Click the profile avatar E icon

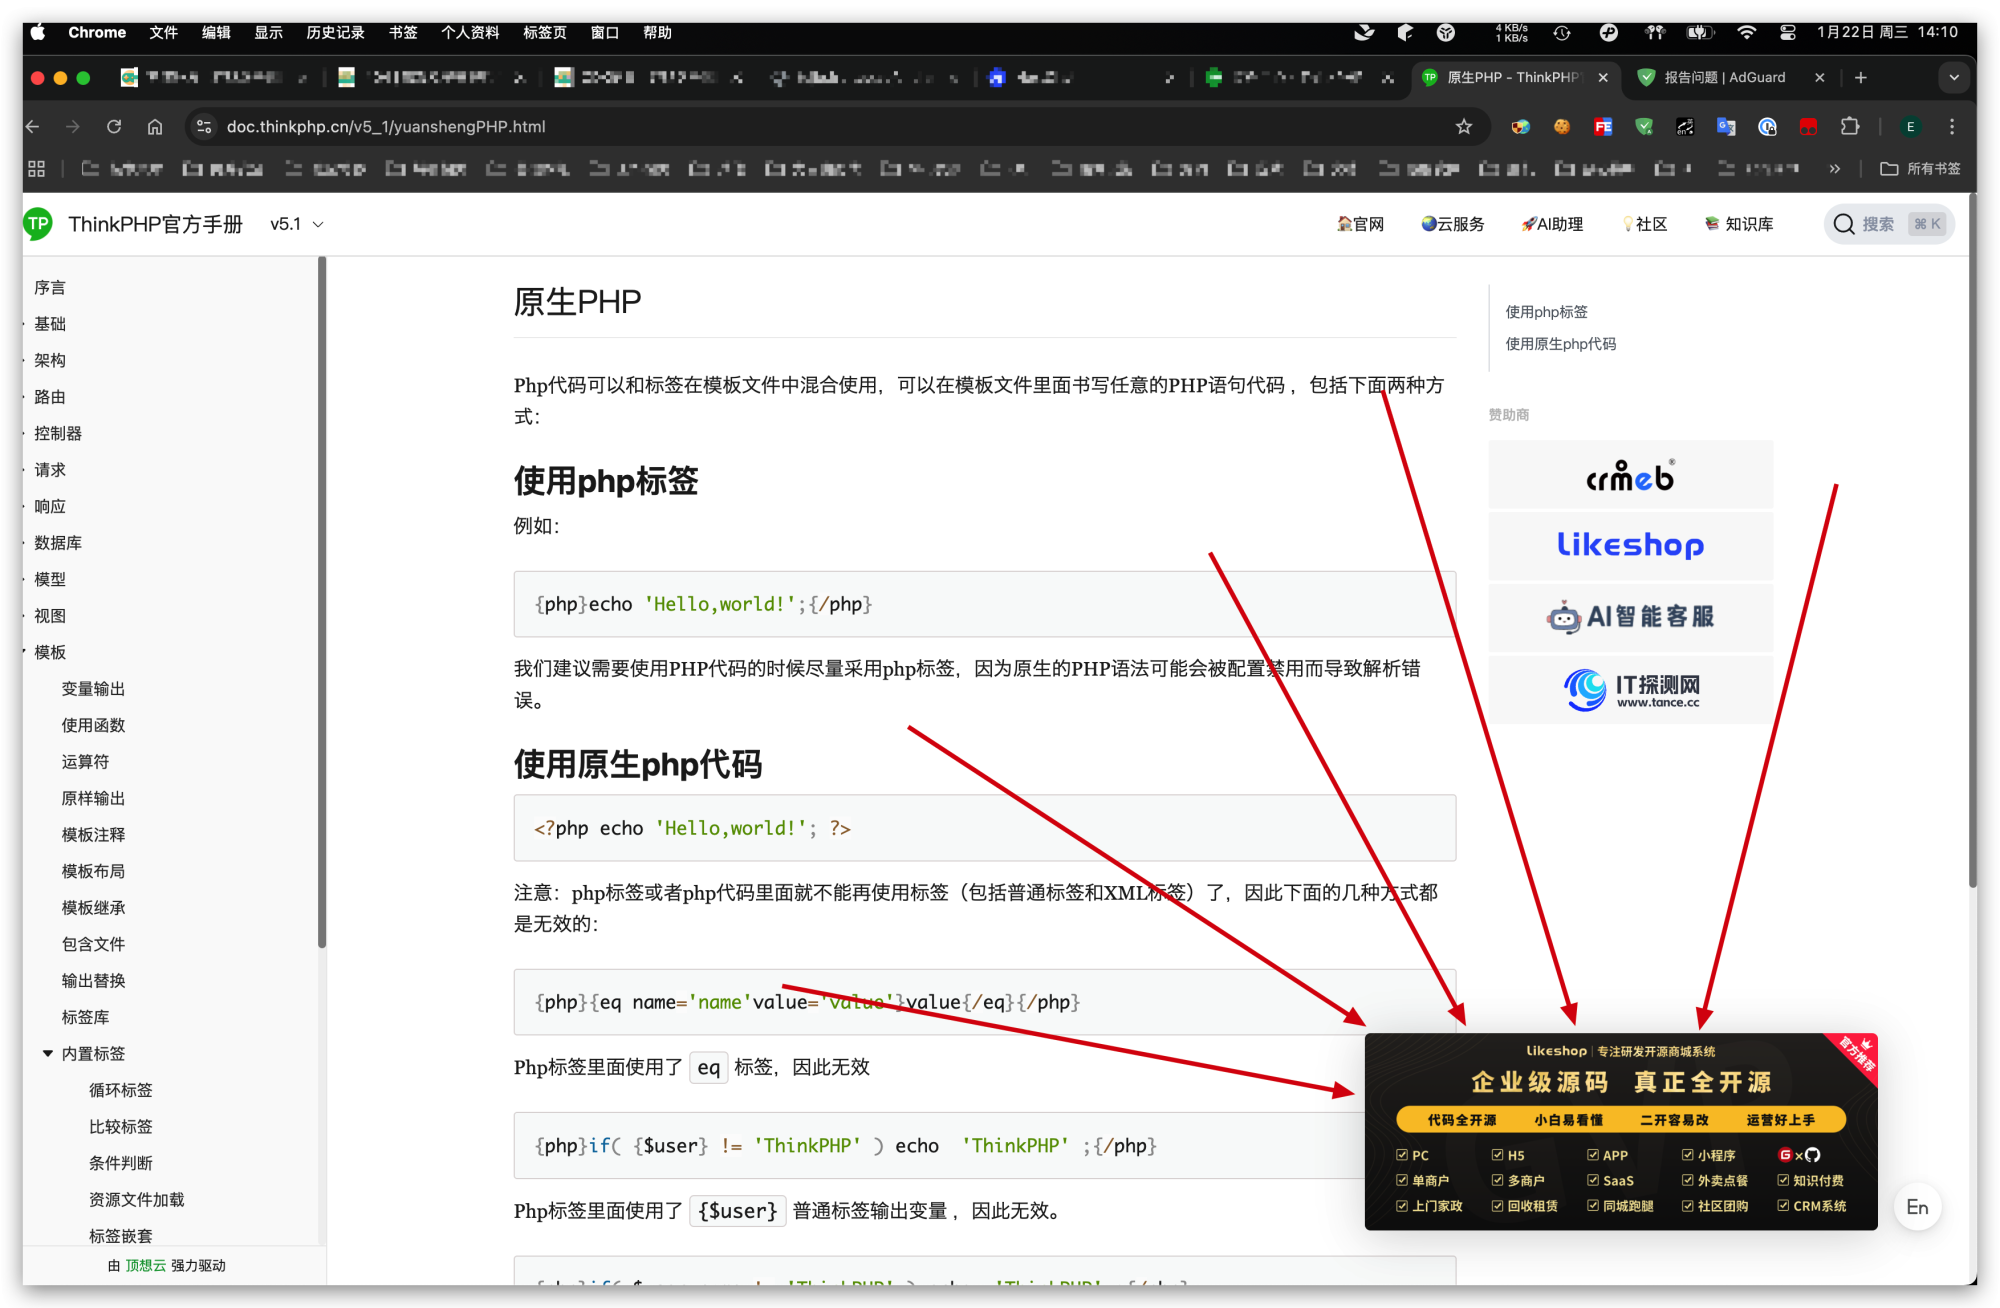1911,127
